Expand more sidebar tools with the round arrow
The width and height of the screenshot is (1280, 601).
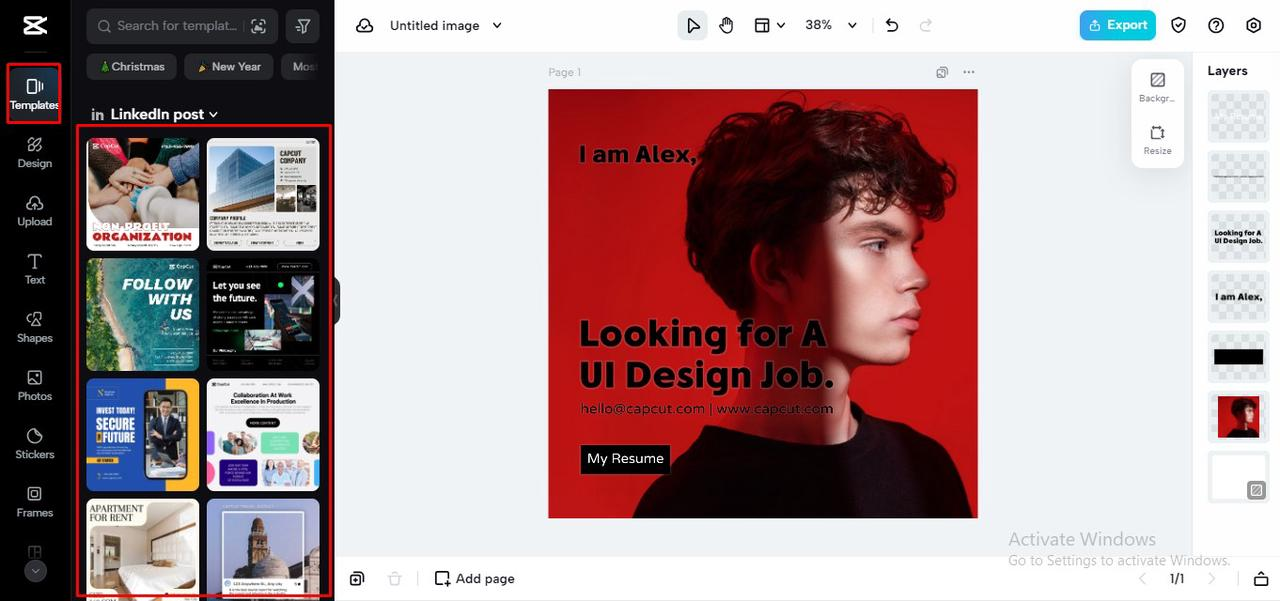(x=35, y=571)
